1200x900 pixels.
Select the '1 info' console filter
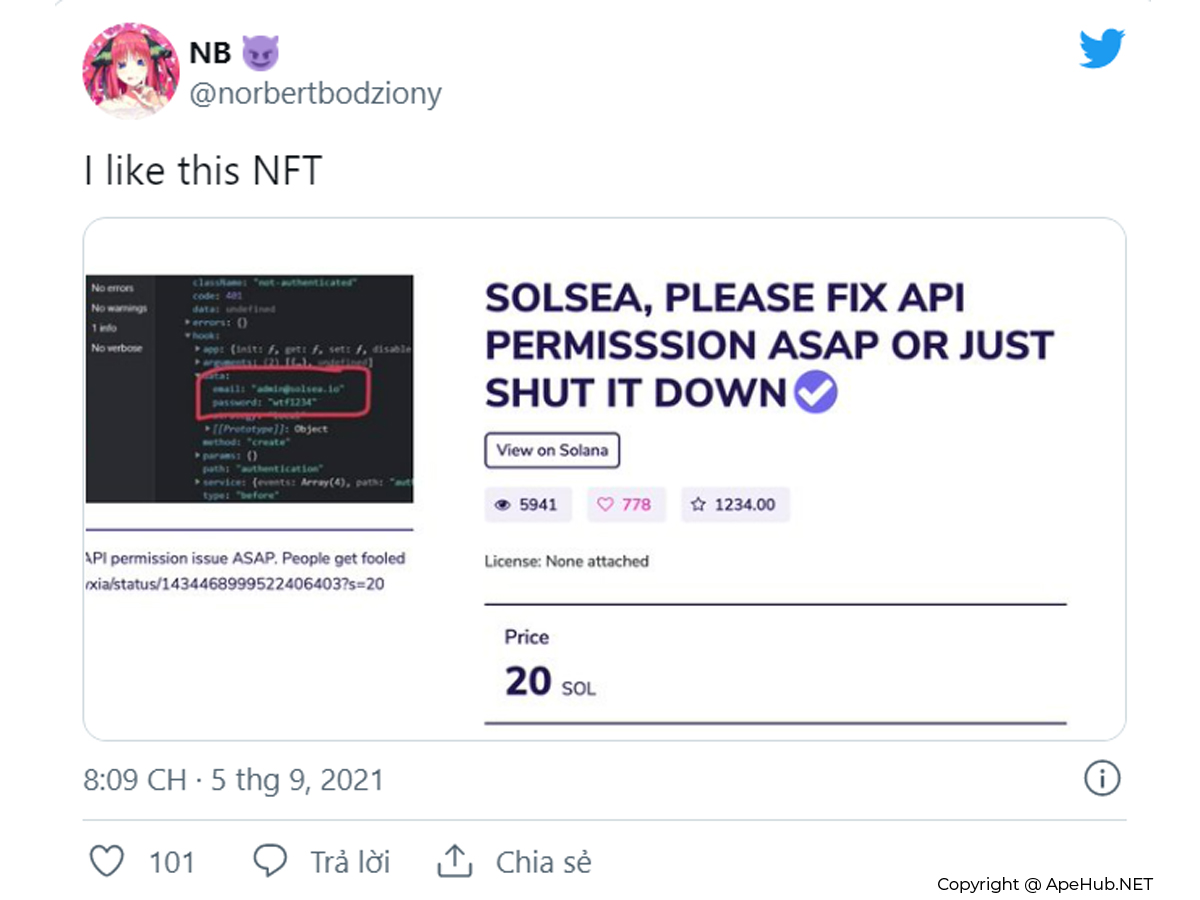(105, 328)
